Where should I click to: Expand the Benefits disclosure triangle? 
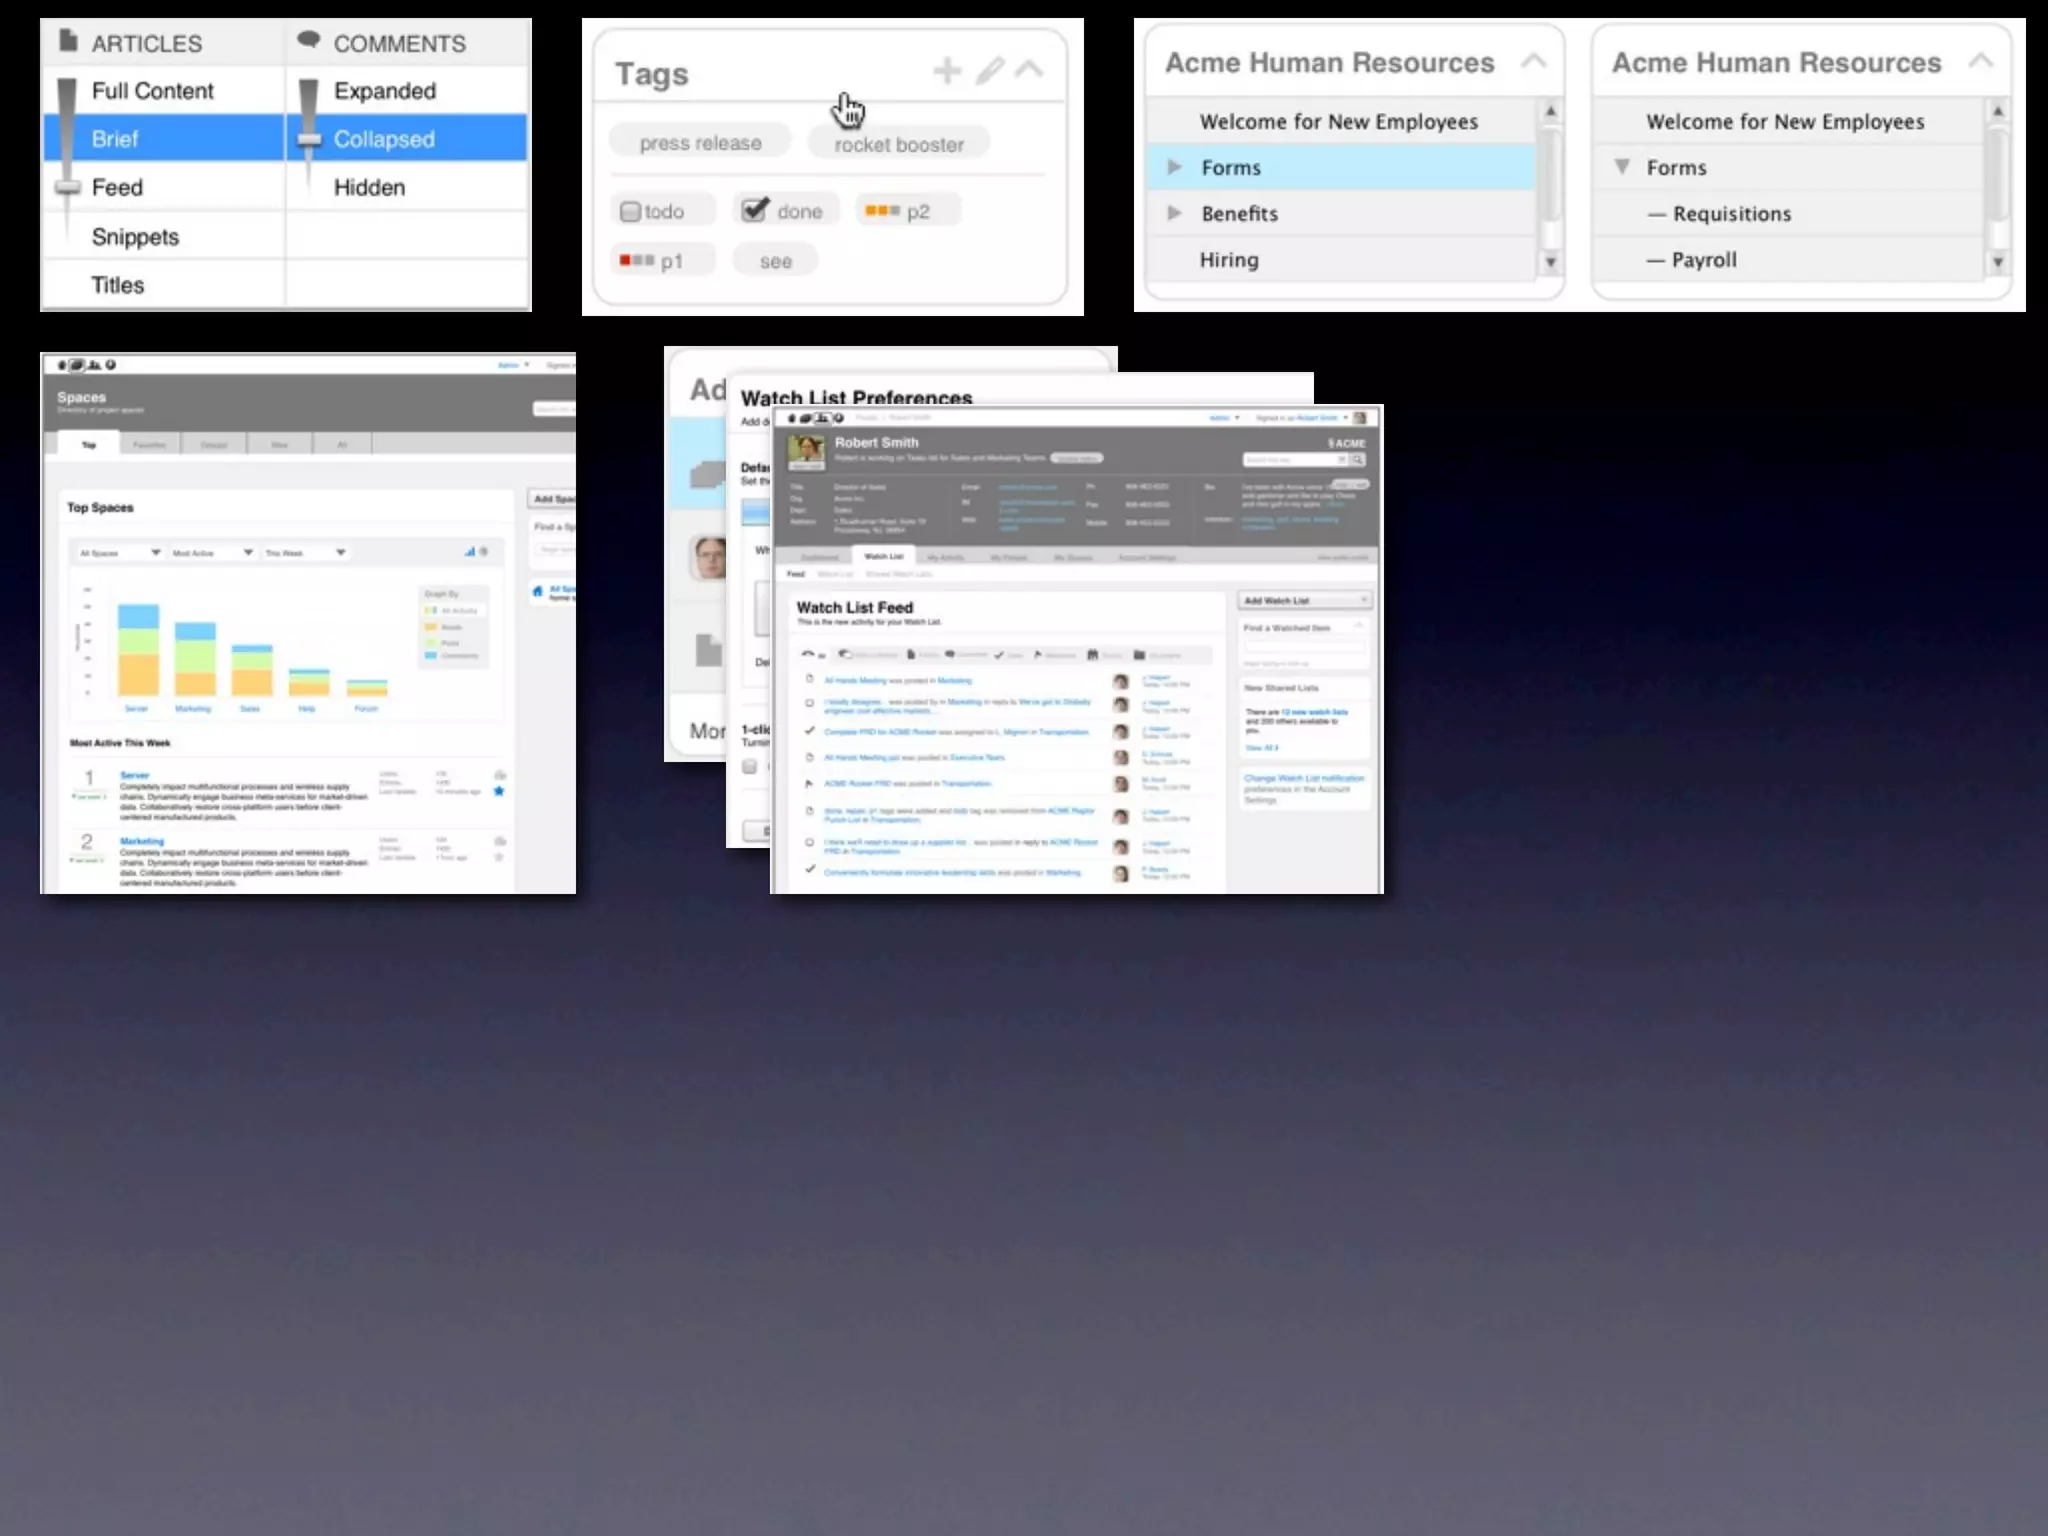[x=1175, y=214]
